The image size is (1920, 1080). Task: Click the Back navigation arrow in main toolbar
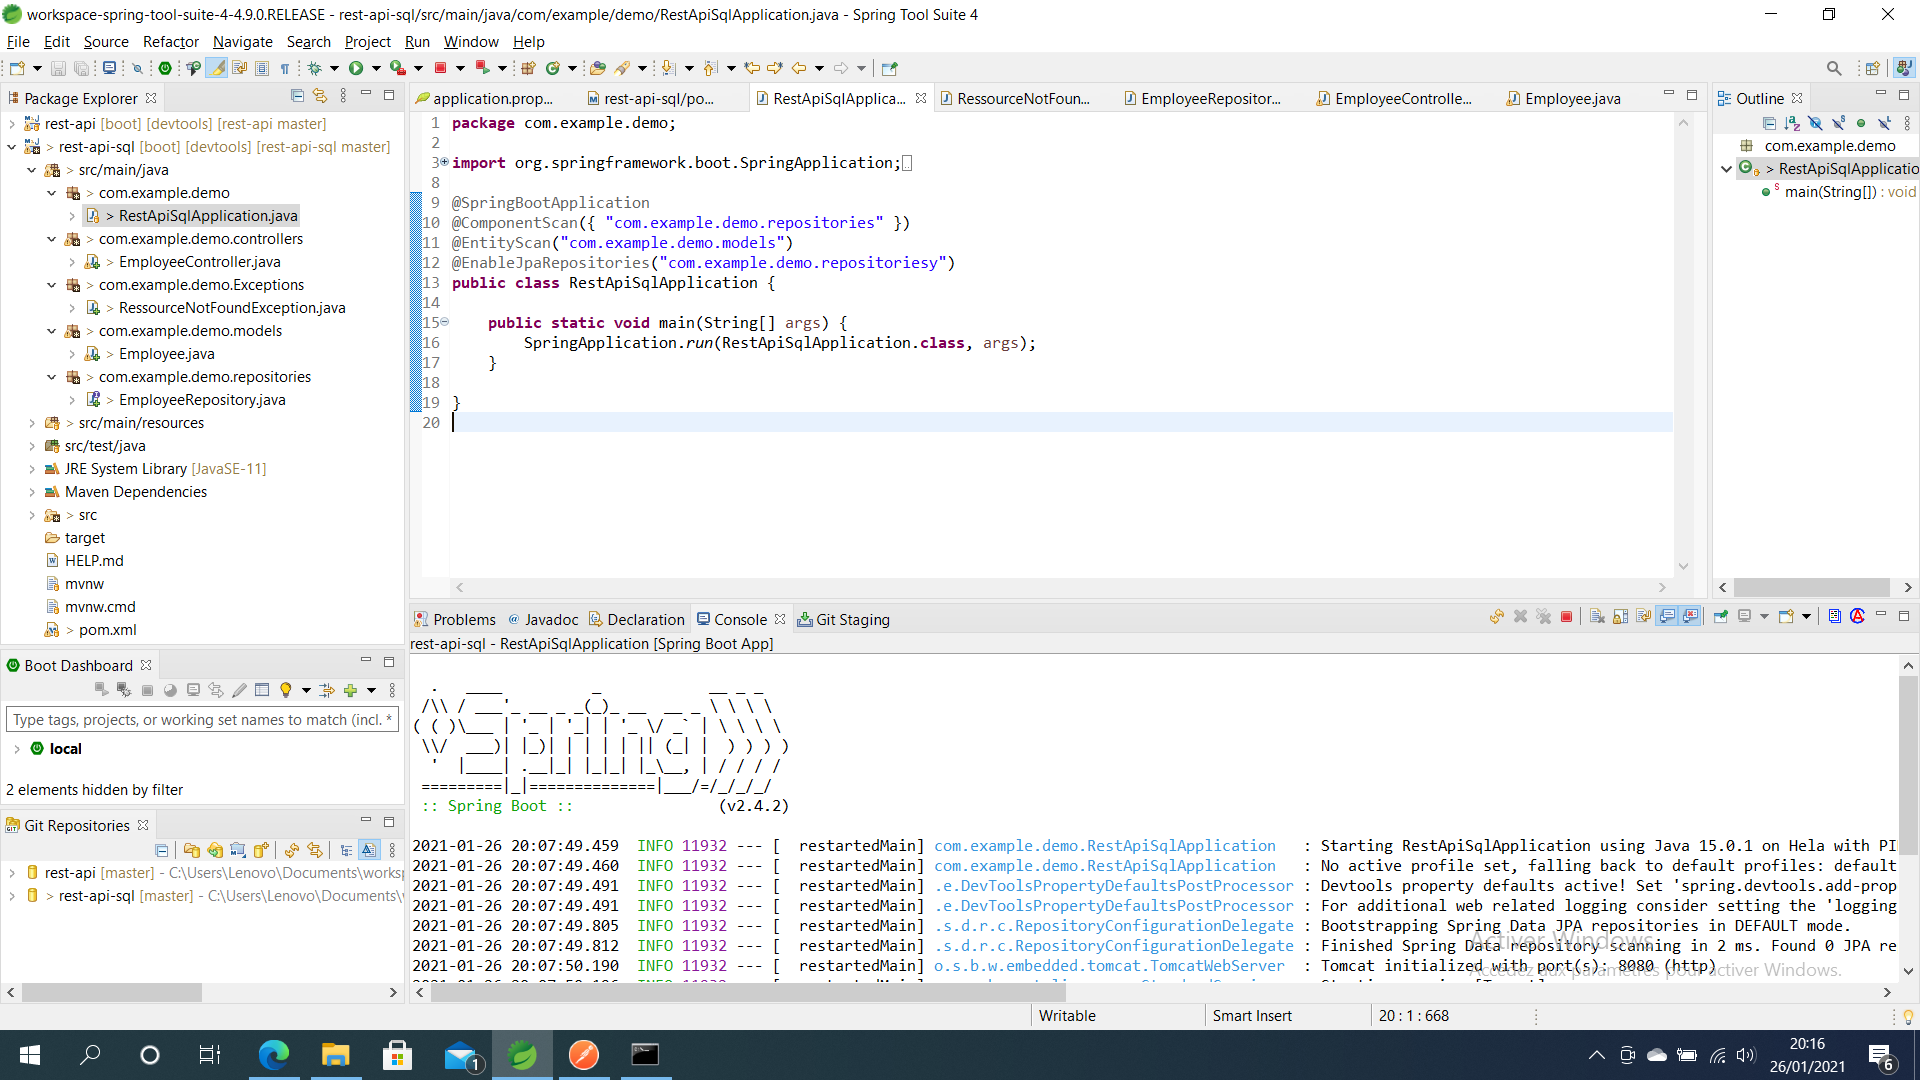coord(799,68)
